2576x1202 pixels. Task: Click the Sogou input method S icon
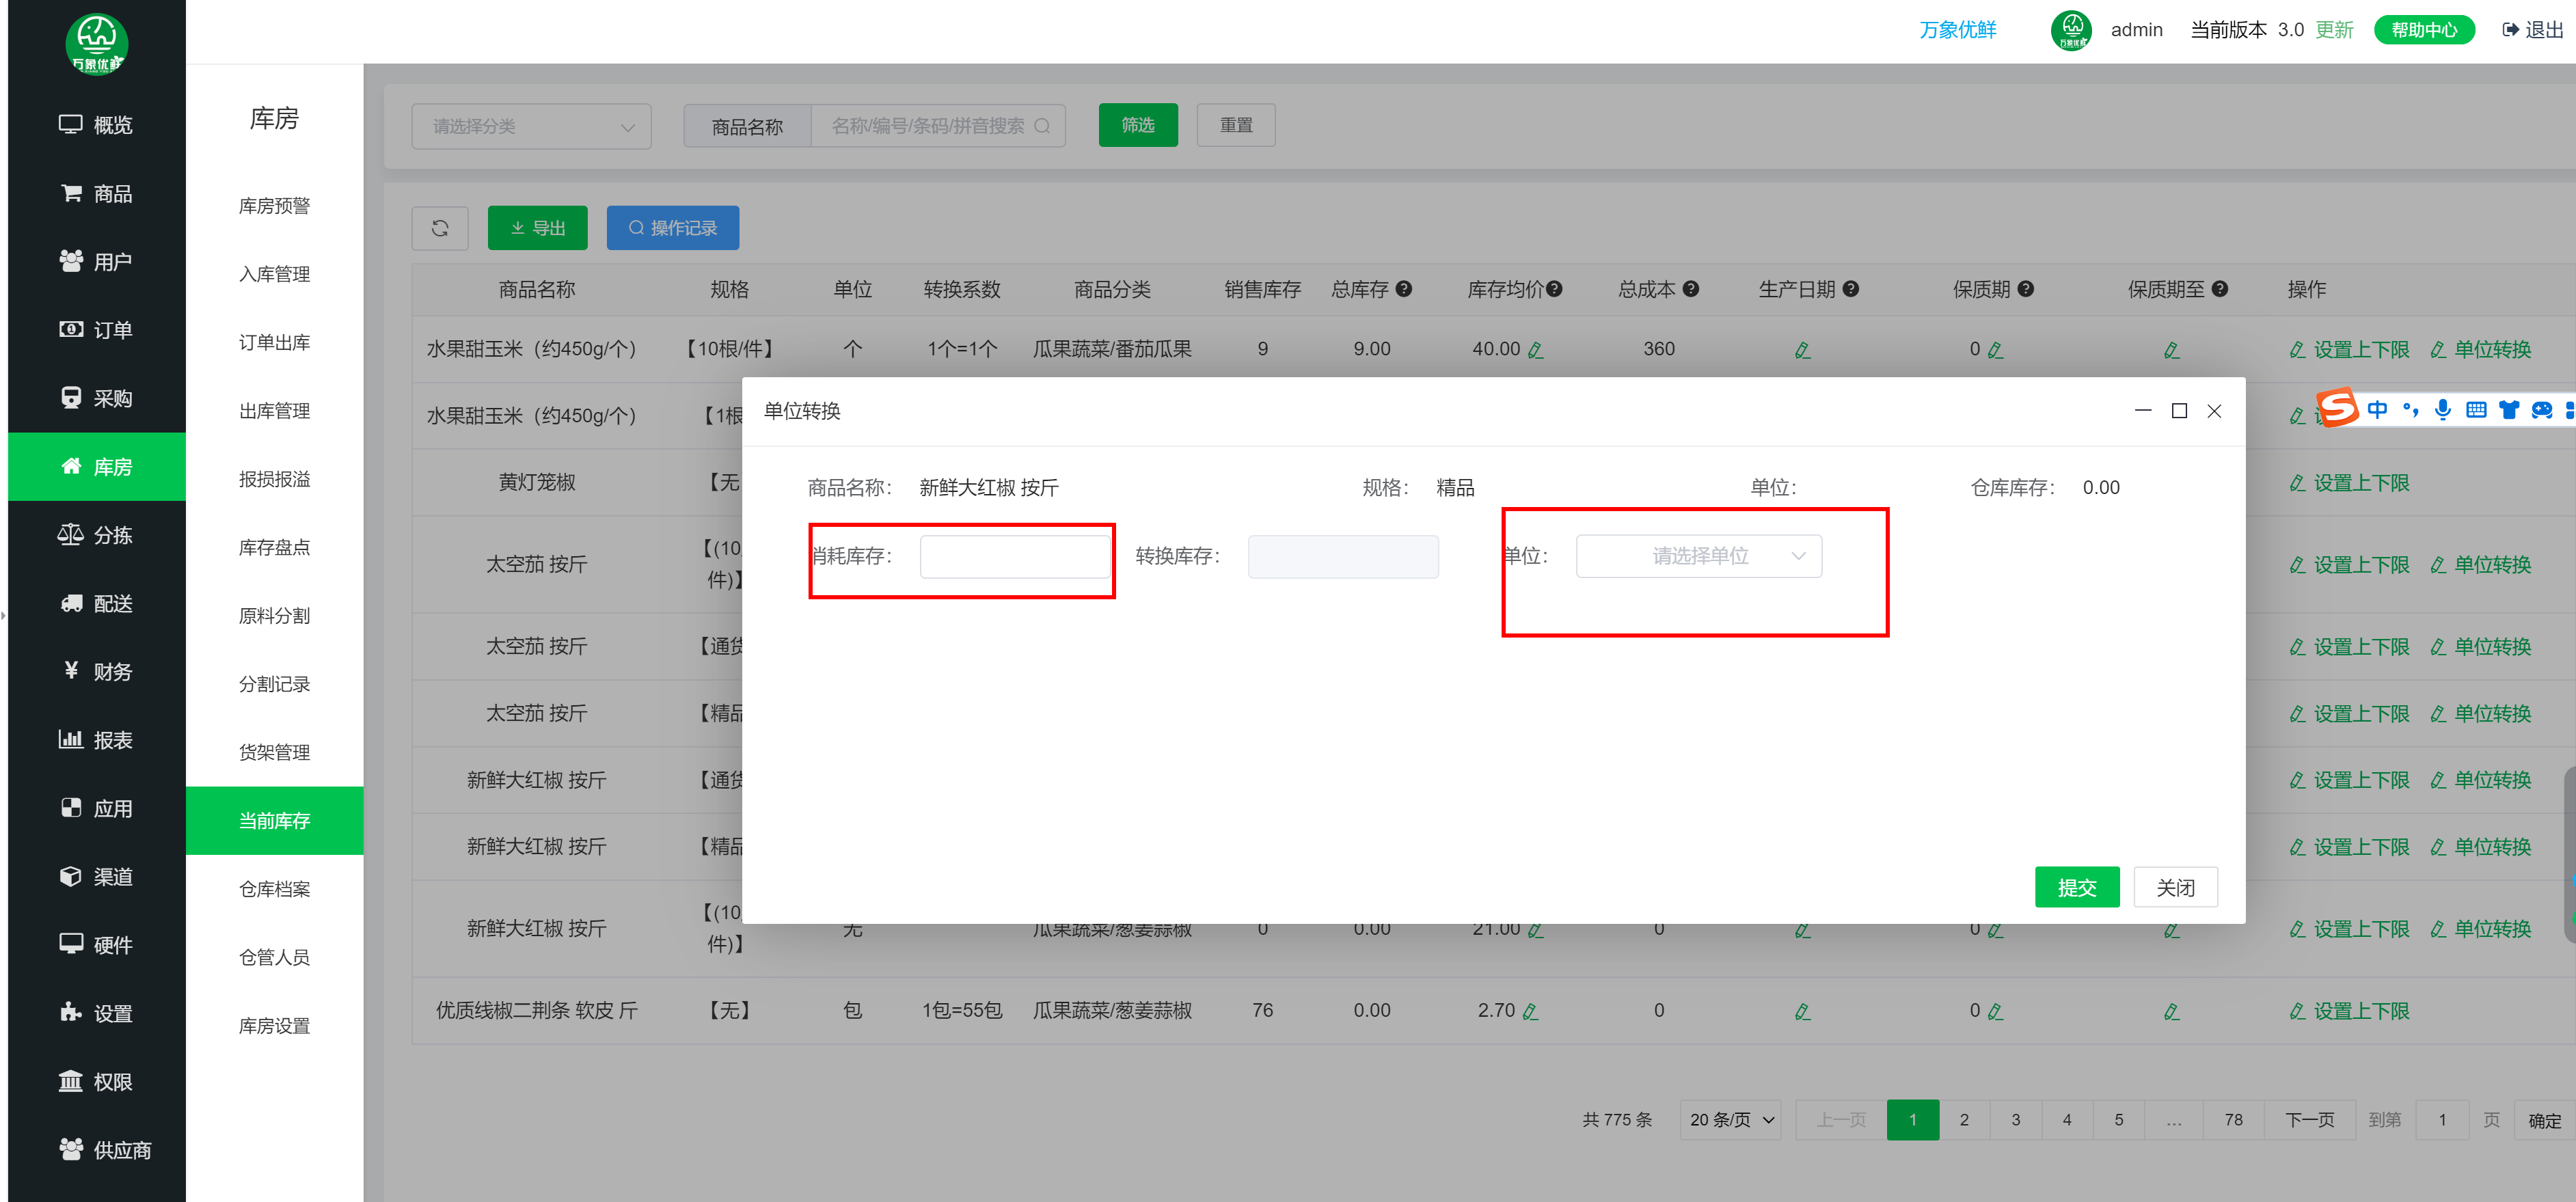[x=2338, y=407]
